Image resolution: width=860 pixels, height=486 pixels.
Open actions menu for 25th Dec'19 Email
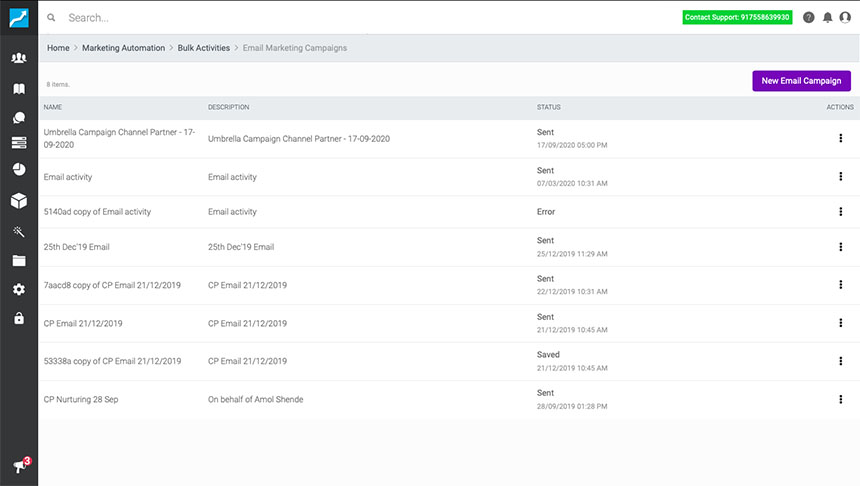click(840, 247)
